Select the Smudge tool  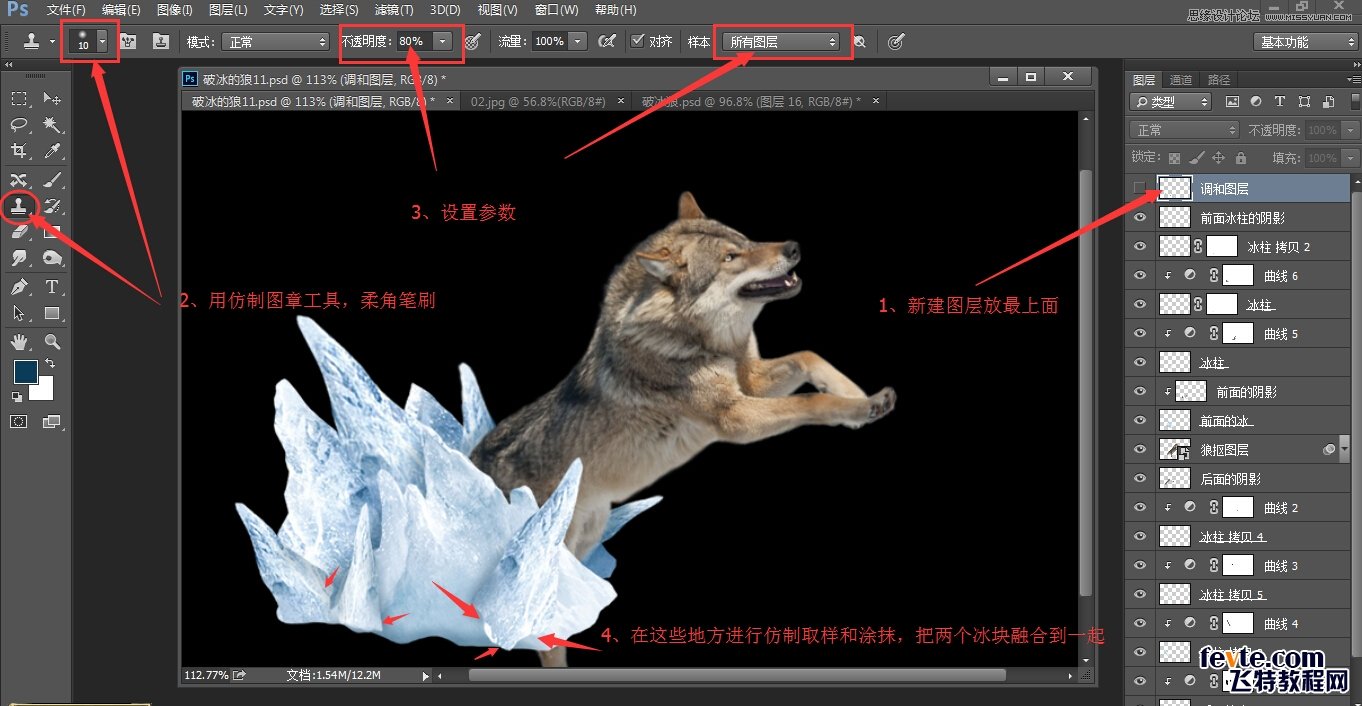(x=19, y=258)
